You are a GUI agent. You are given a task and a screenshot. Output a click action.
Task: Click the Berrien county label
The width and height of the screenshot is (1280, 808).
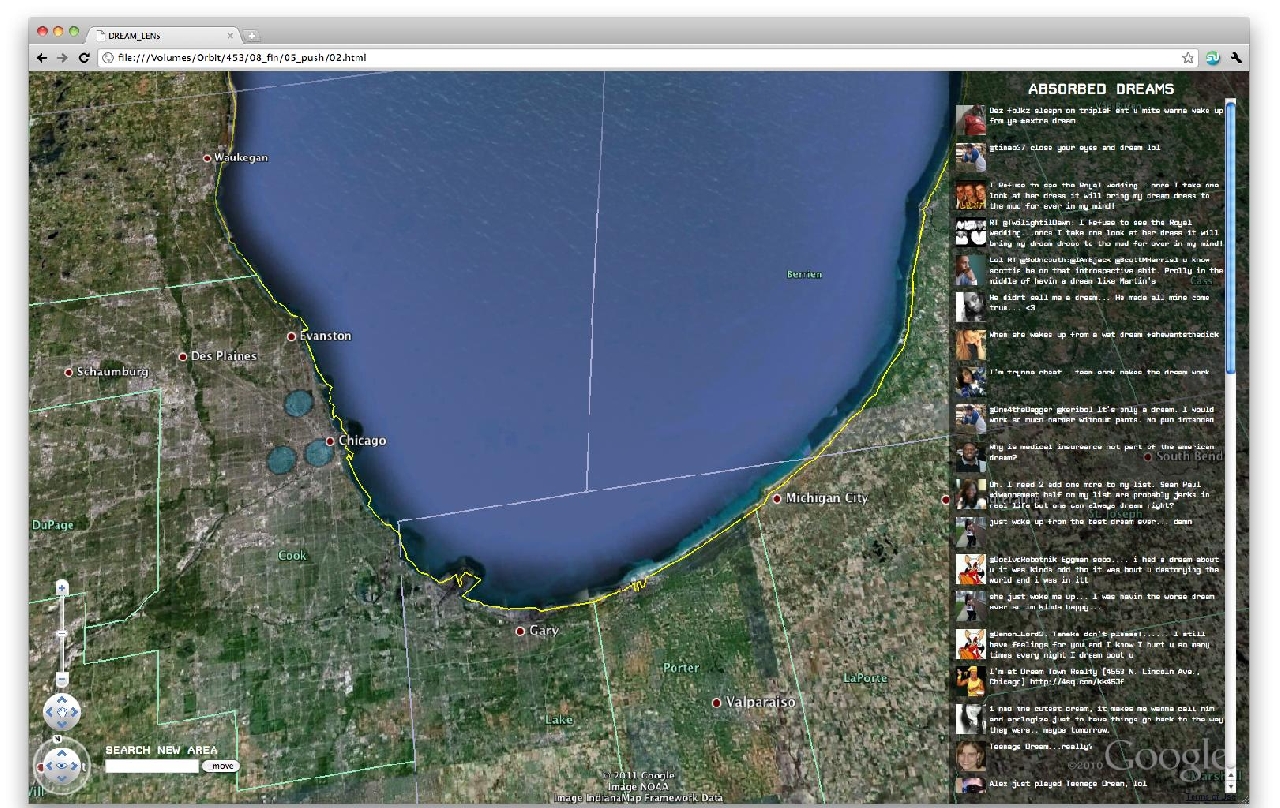coord(804,274)
